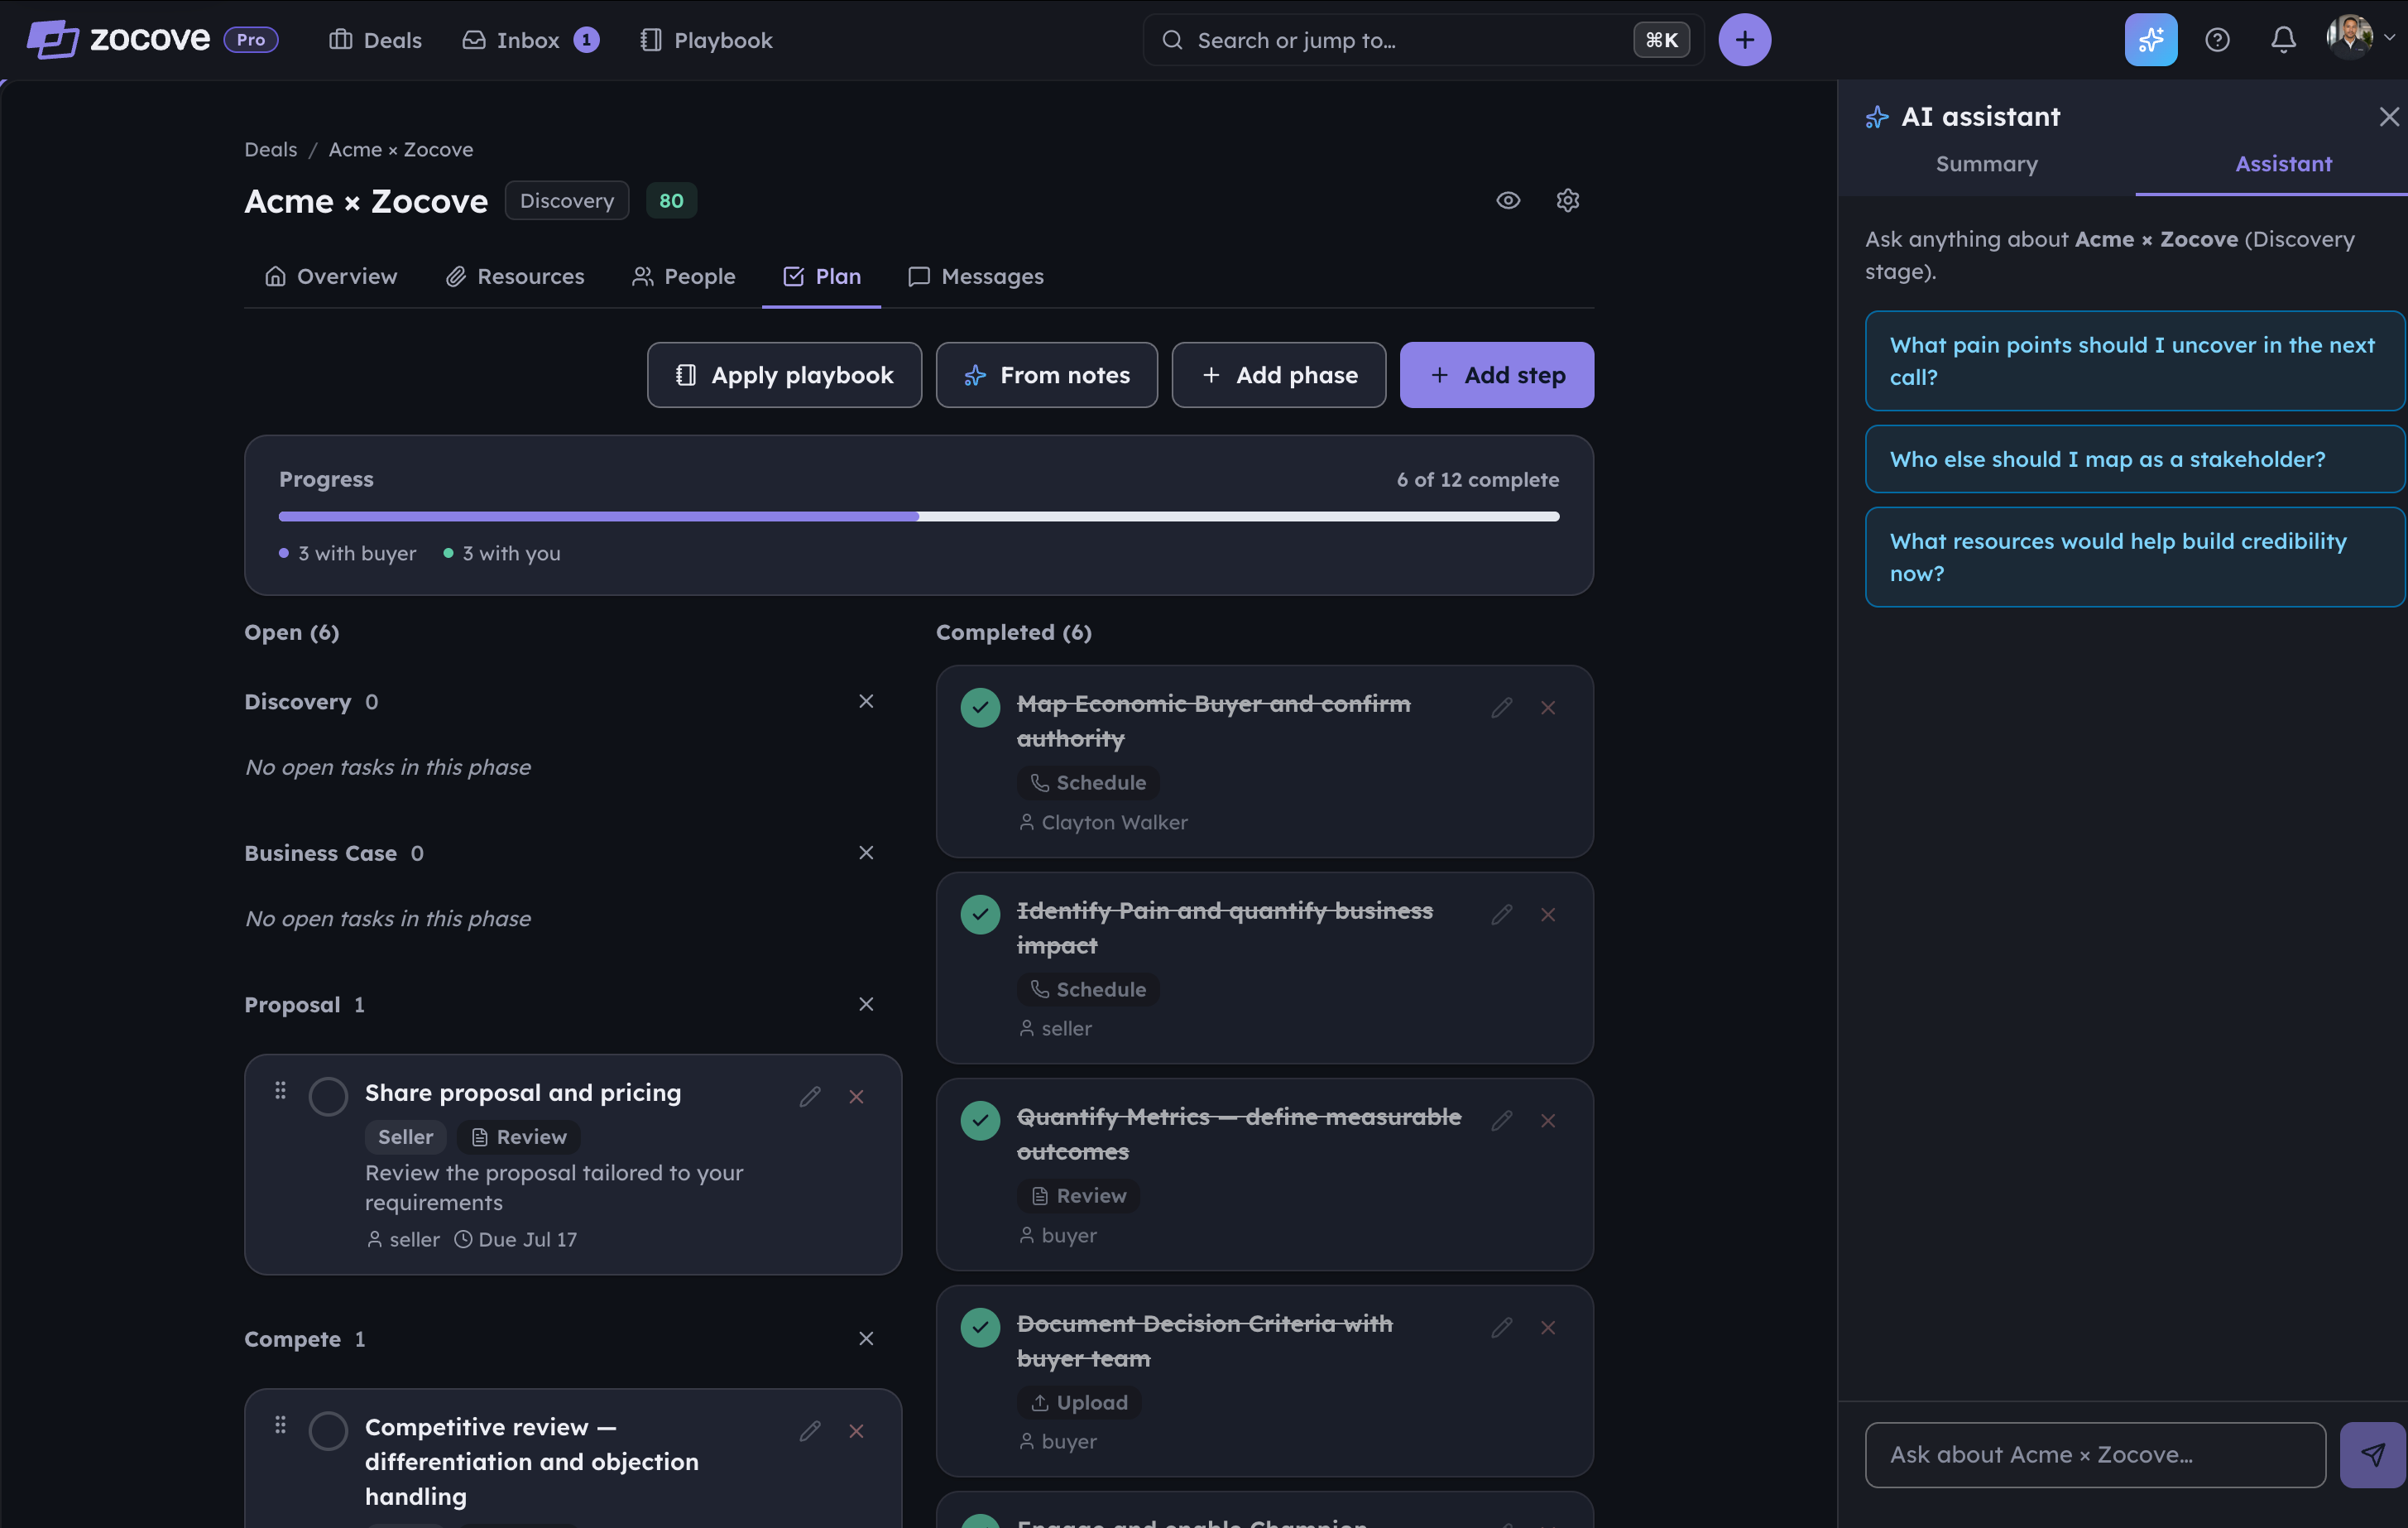2408x1528 pixels.
Task: Delete Quantify Metrics completed step
Action: click(1547, 1121)
